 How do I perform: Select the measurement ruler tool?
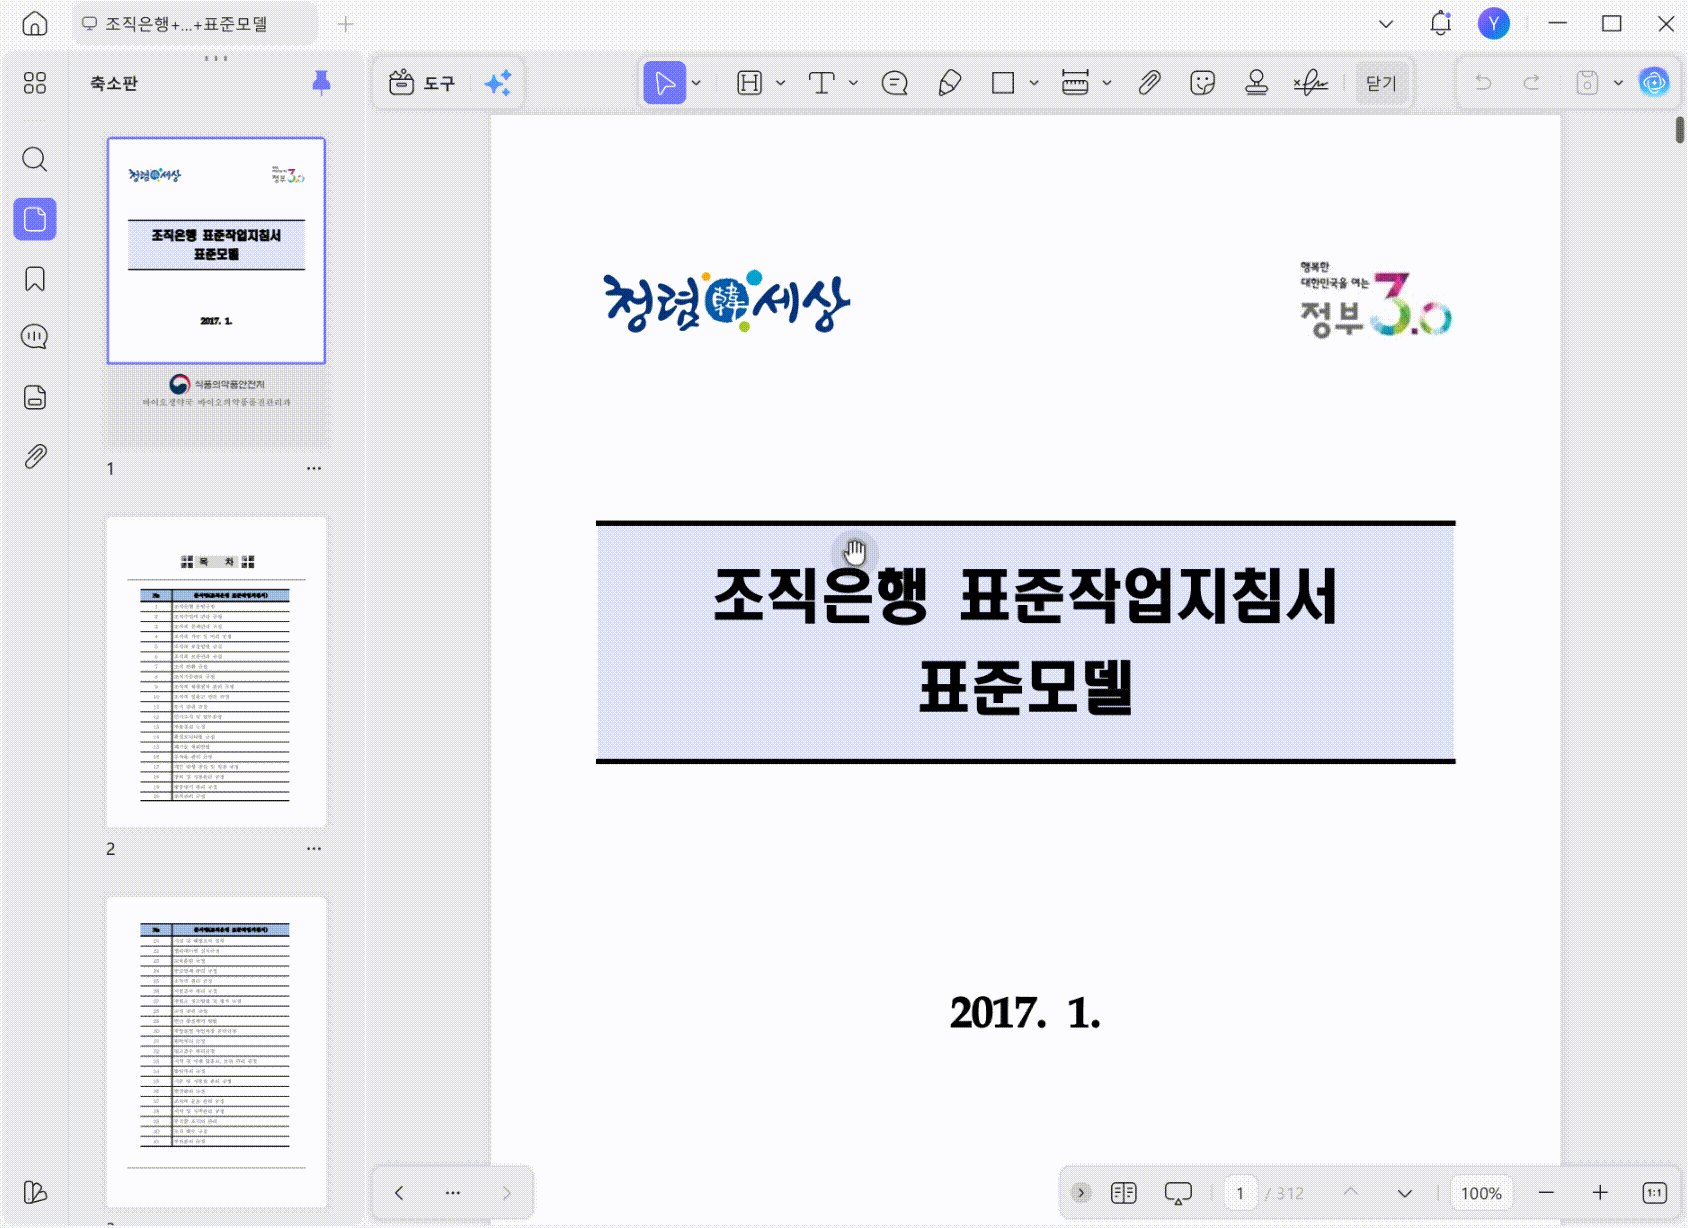(1075, 83)
